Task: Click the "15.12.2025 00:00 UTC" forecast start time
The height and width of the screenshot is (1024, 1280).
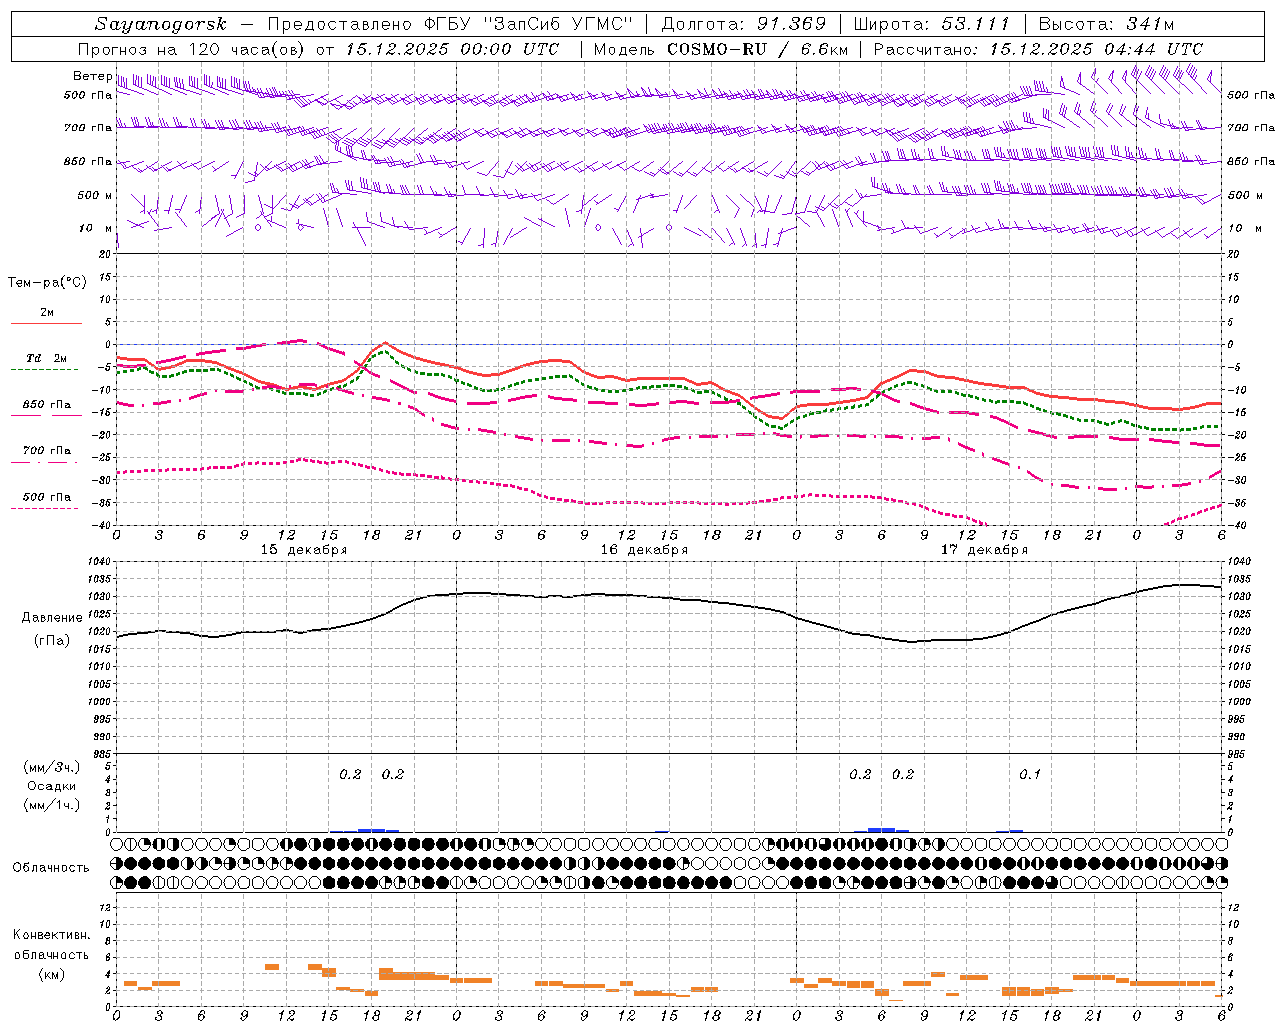Action: [452, 49]
